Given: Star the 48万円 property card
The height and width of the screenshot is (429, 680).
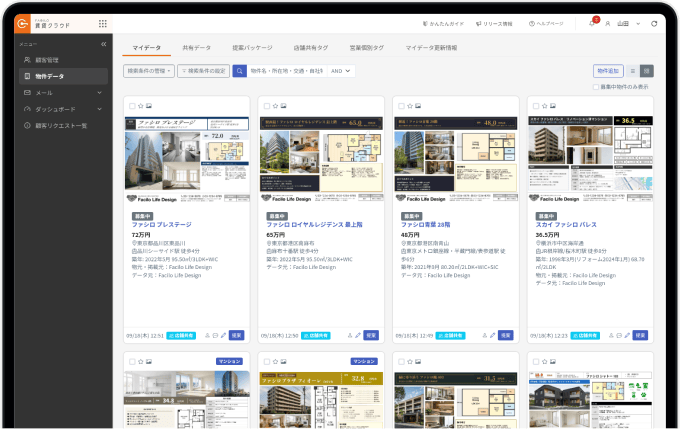Looking at the screenshot, I should tap(409, 106).
